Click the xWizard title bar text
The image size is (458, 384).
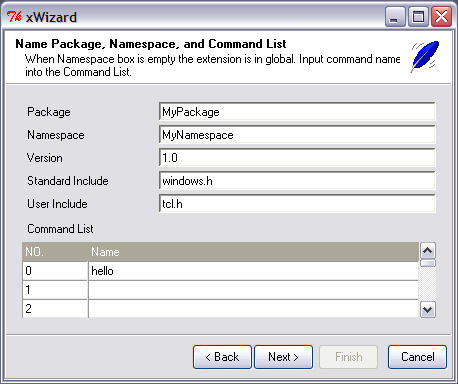tap(51, 17)
